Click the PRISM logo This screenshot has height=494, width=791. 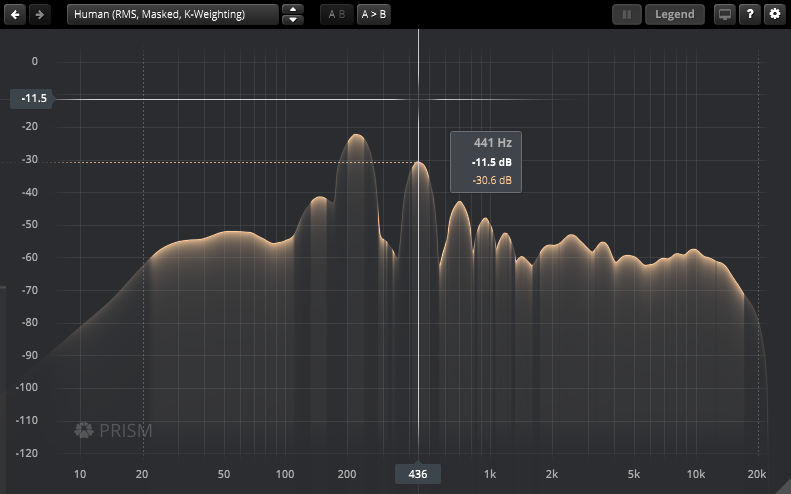(113, 431)
